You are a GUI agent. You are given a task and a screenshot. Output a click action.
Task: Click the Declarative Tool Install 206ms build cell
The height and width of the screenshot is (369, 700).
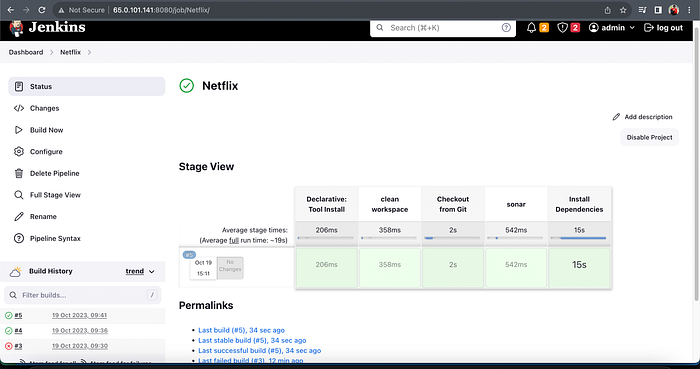326,268
